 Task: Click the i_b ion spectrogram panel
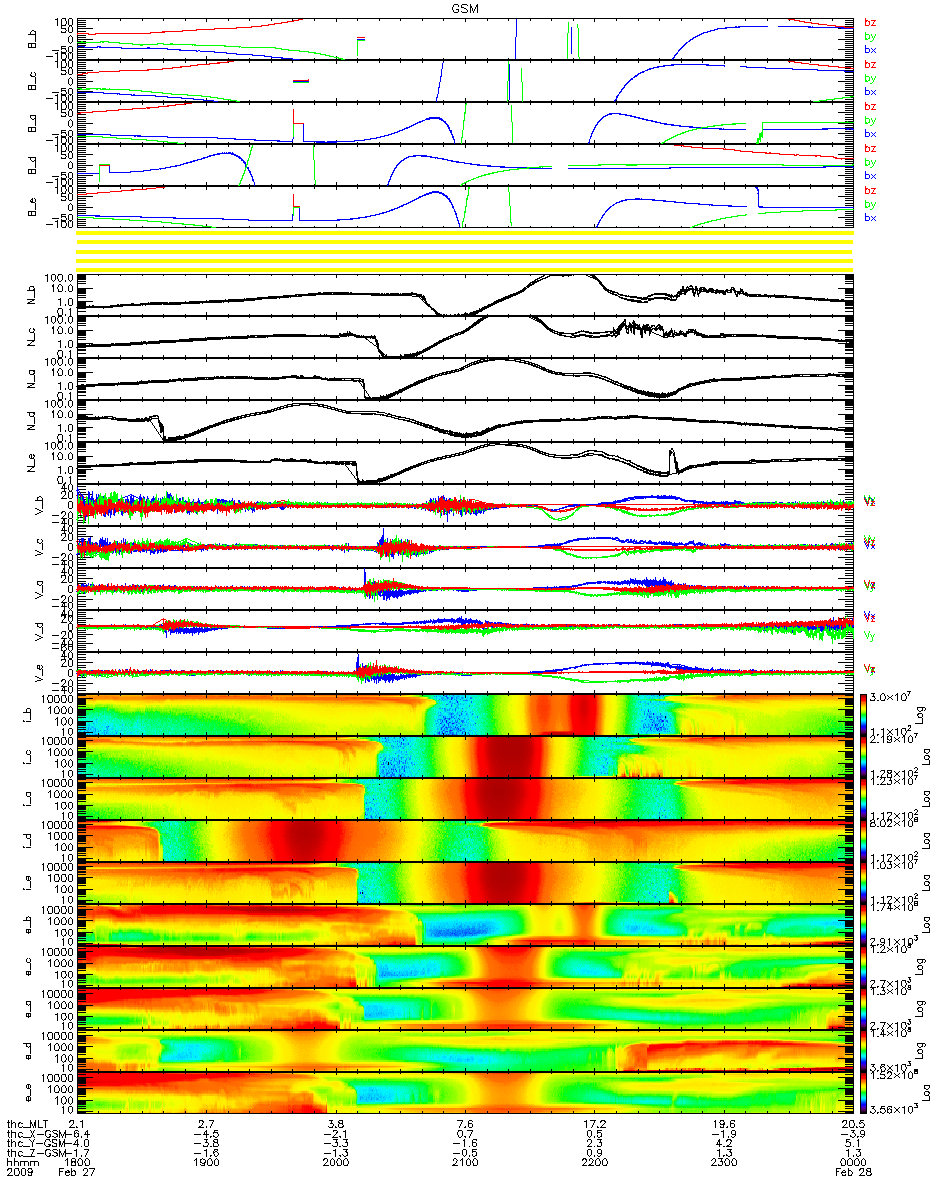pos(465,714)
